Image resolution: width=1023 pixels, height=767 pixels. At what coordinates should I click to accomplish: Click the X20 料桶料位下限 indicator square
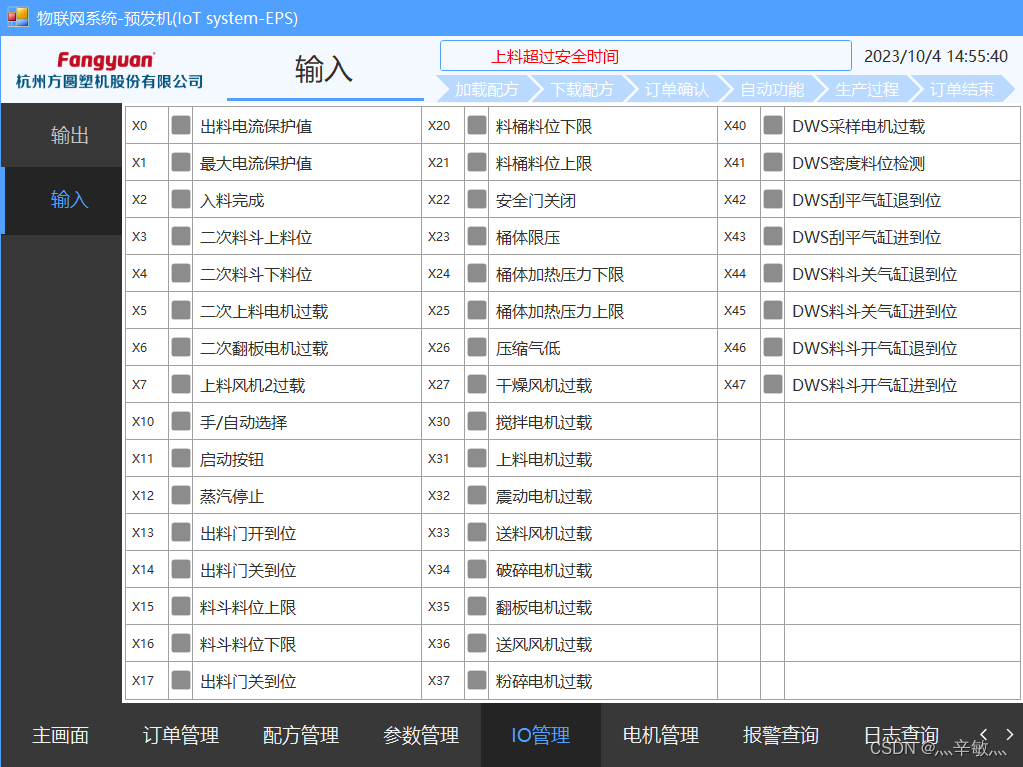click(x=477, y=125)
